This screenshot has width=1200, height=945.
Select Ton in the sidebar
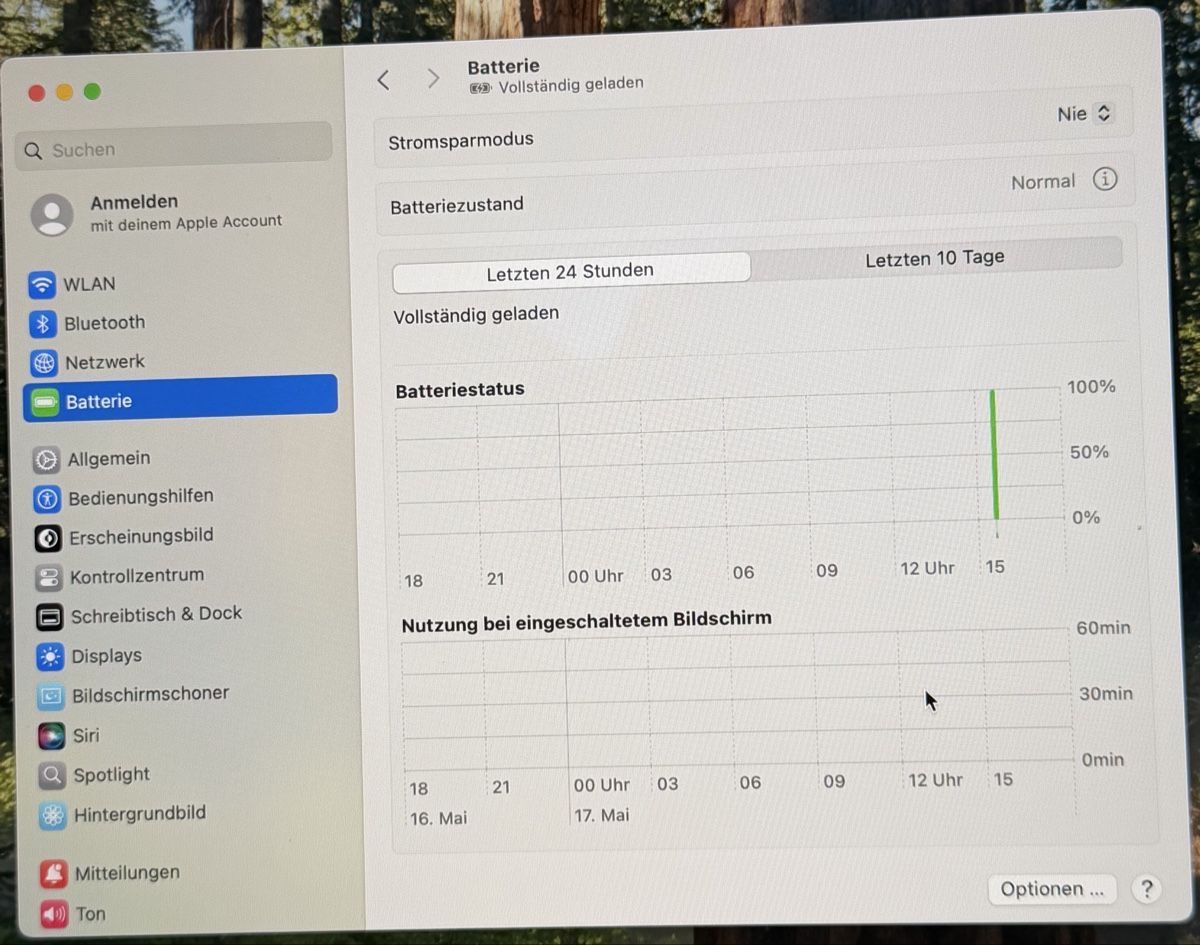click(90, 914)
